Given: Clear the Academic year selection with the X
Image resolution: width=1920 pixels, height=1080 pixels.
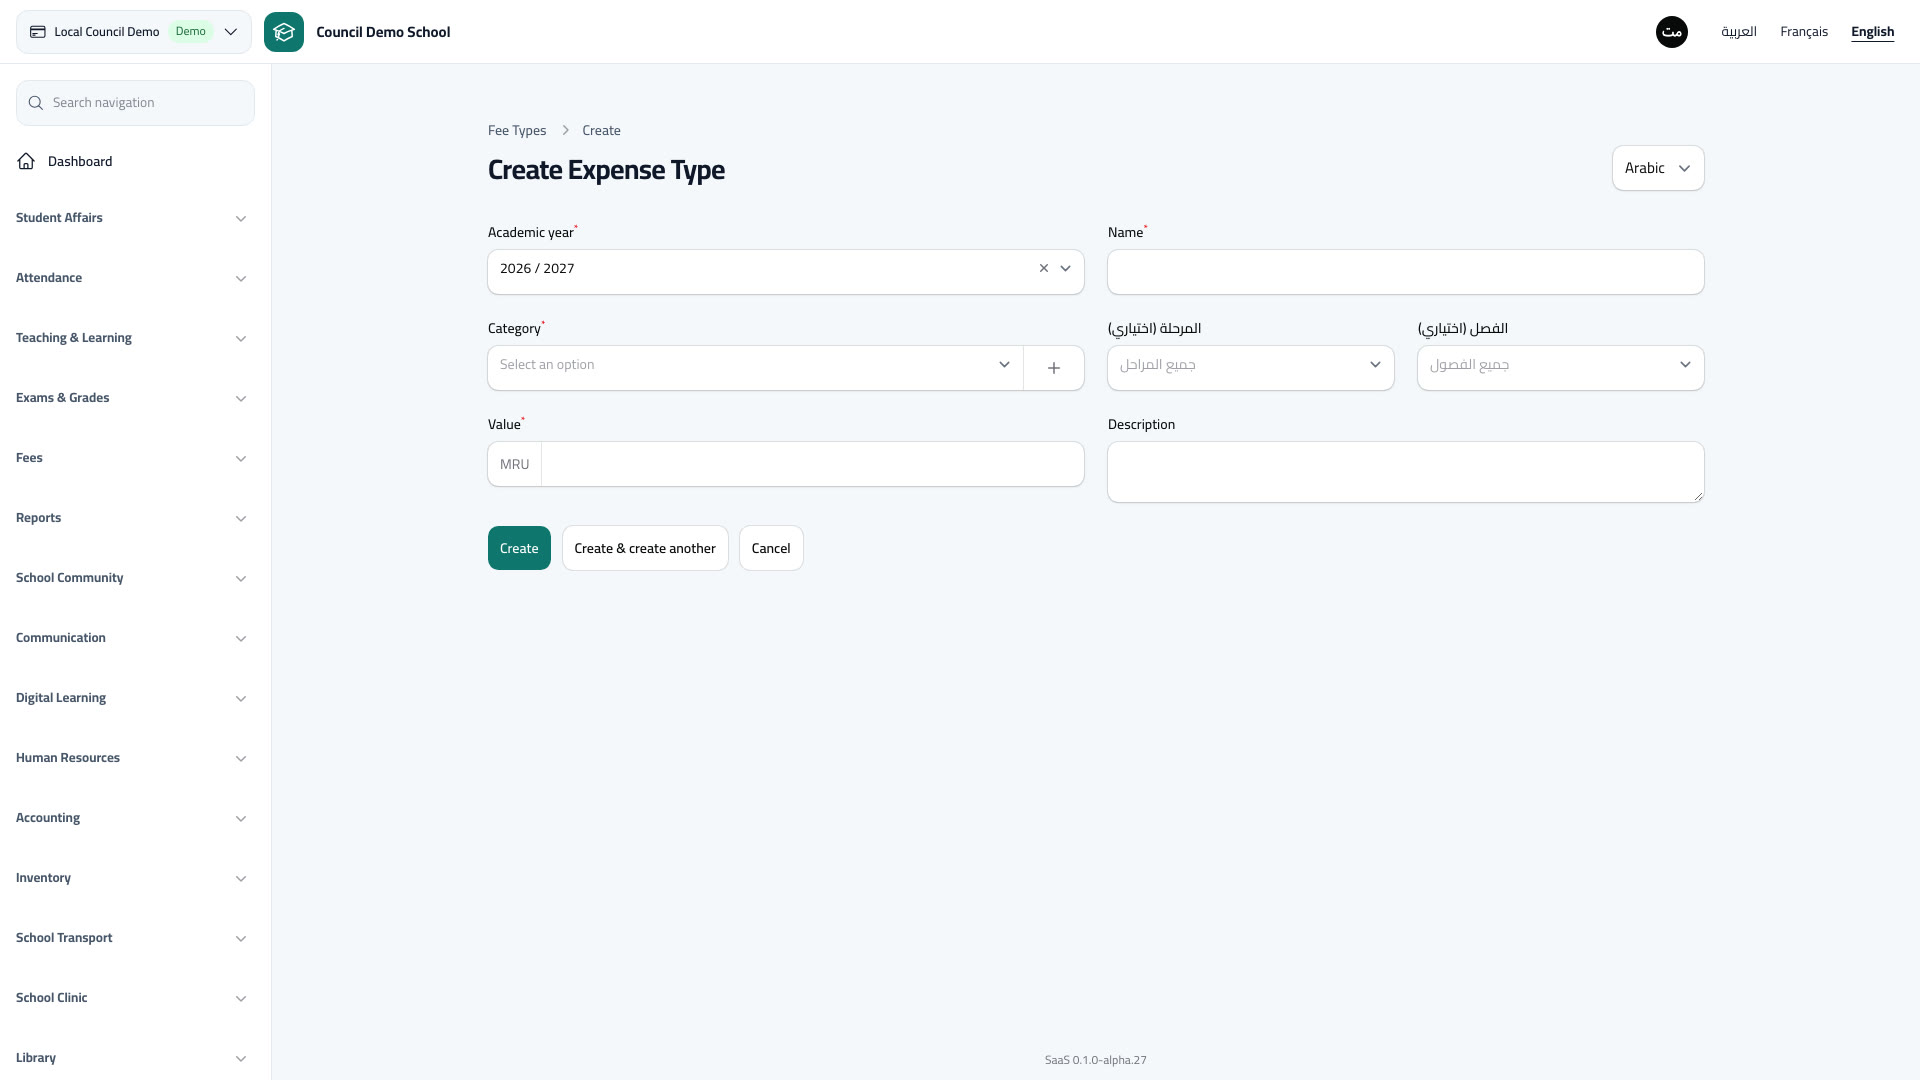Looking at the screenshot, I should tap(1044, 268).
